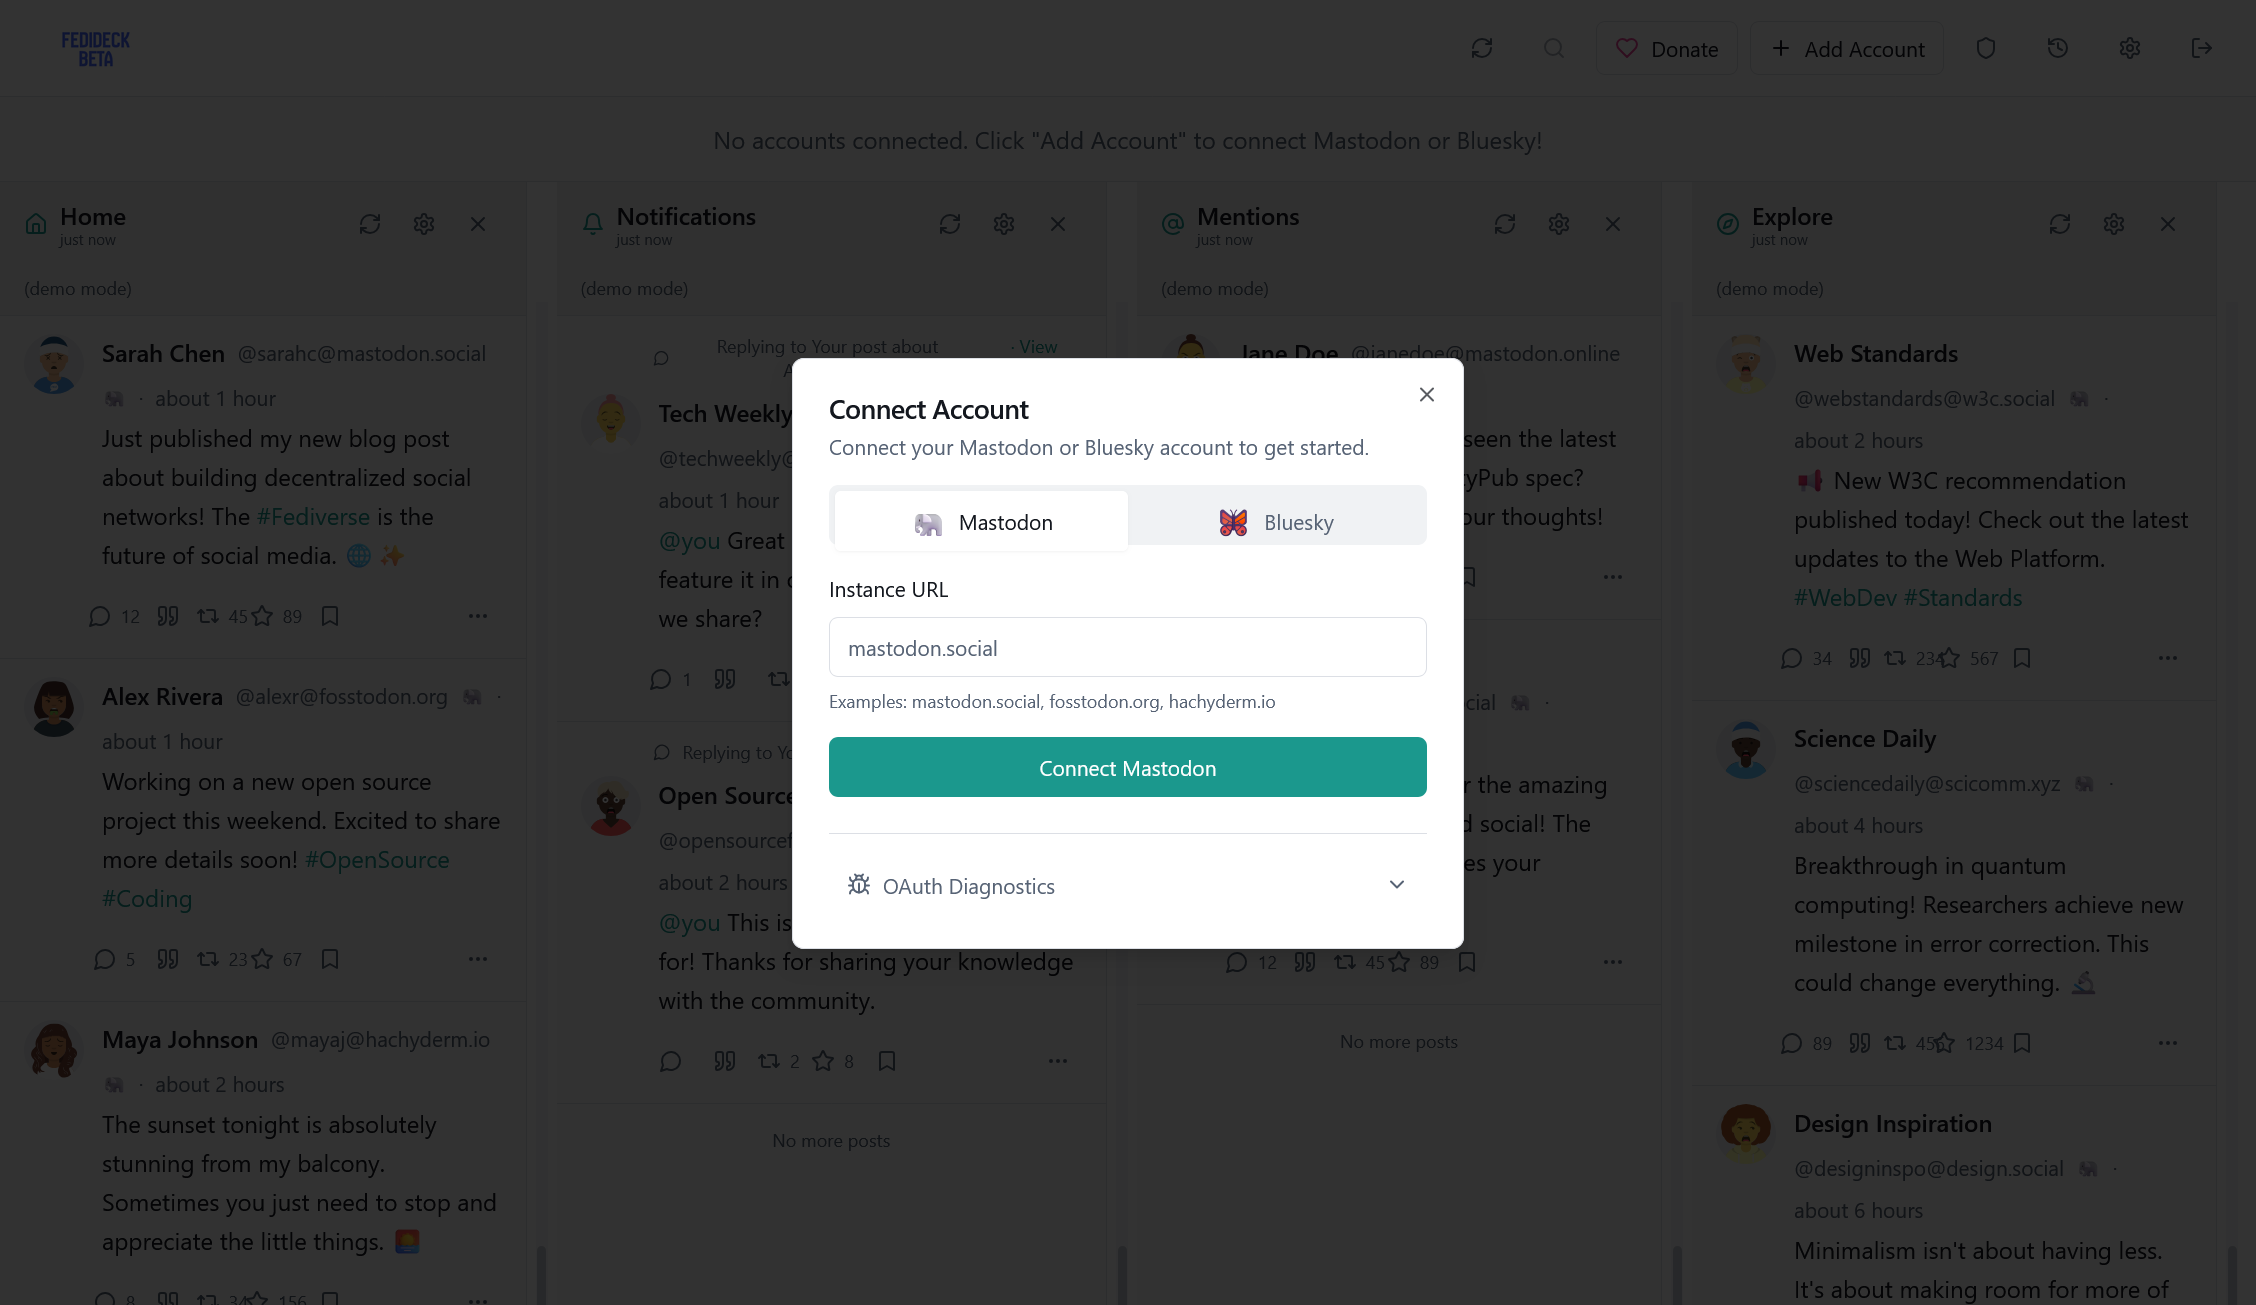Open search from the header magnifier icon

point(1554,48)
